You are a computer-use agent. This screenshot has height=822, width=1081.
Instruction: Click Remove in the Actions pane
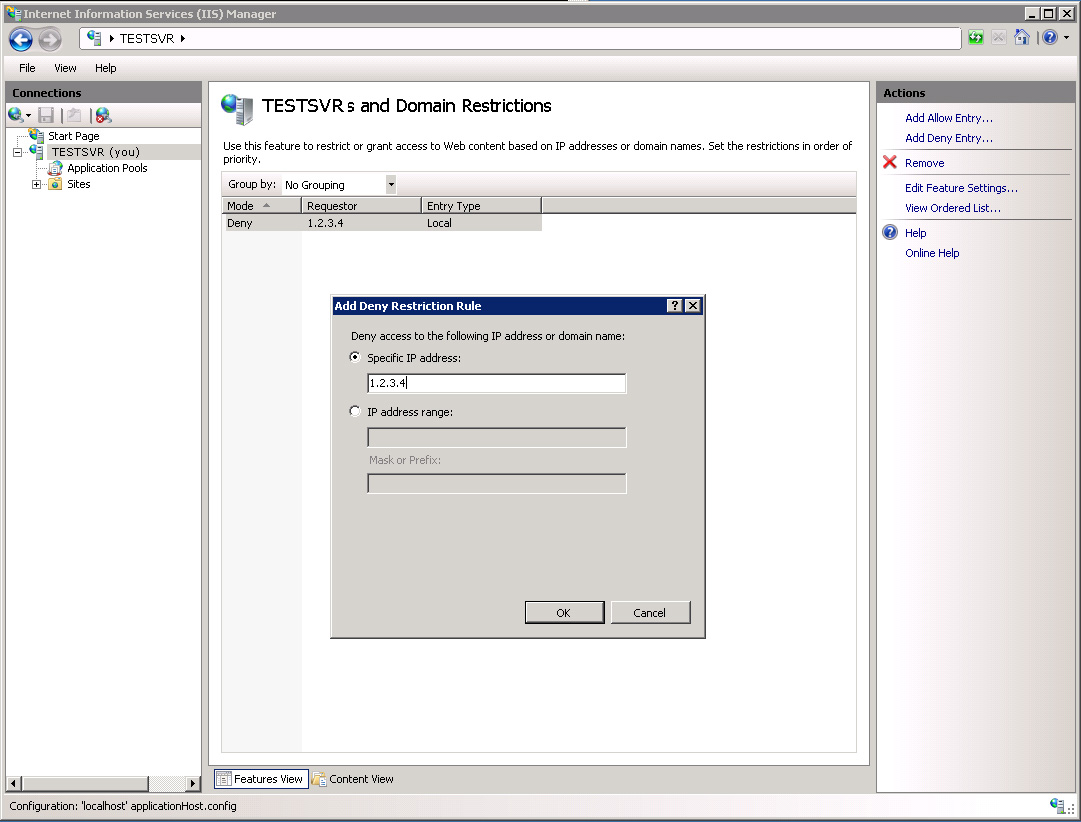tap(925, 163)
